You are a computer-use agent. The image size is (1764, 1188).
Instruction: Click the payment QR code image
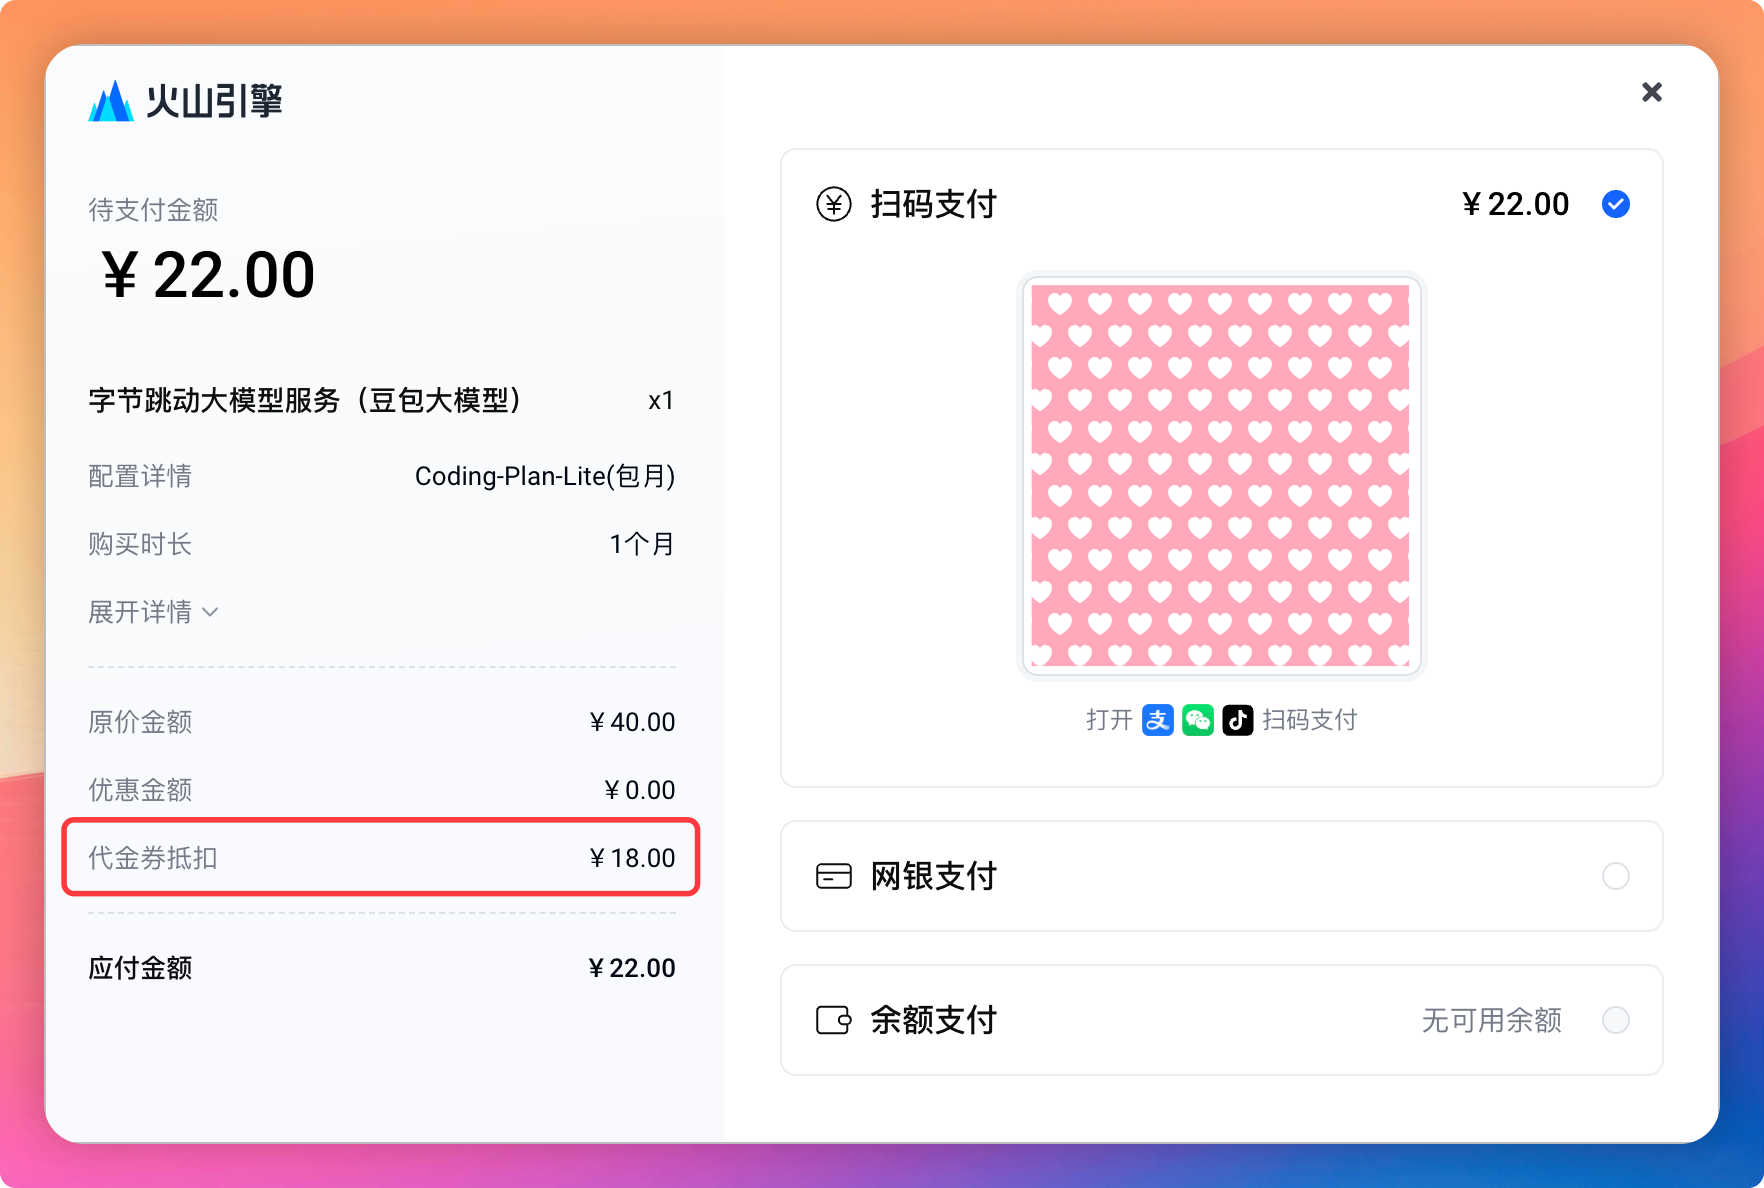tap(1220, 476)
